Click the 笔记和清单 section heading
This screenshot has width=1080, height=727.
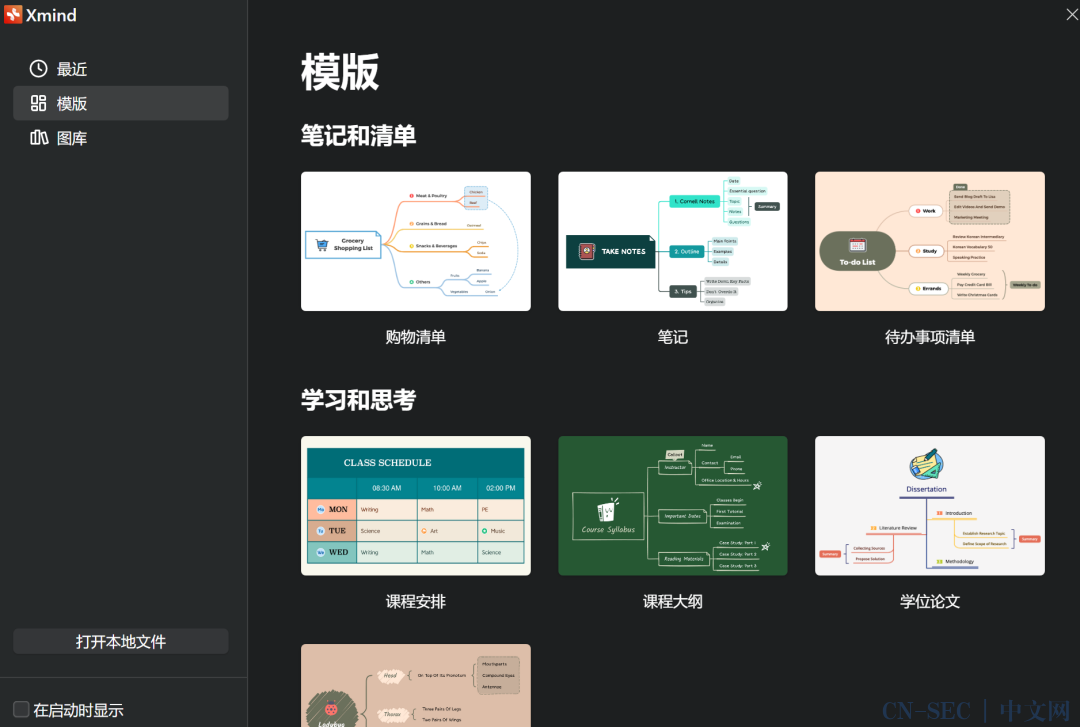click(x=358, y=136)
